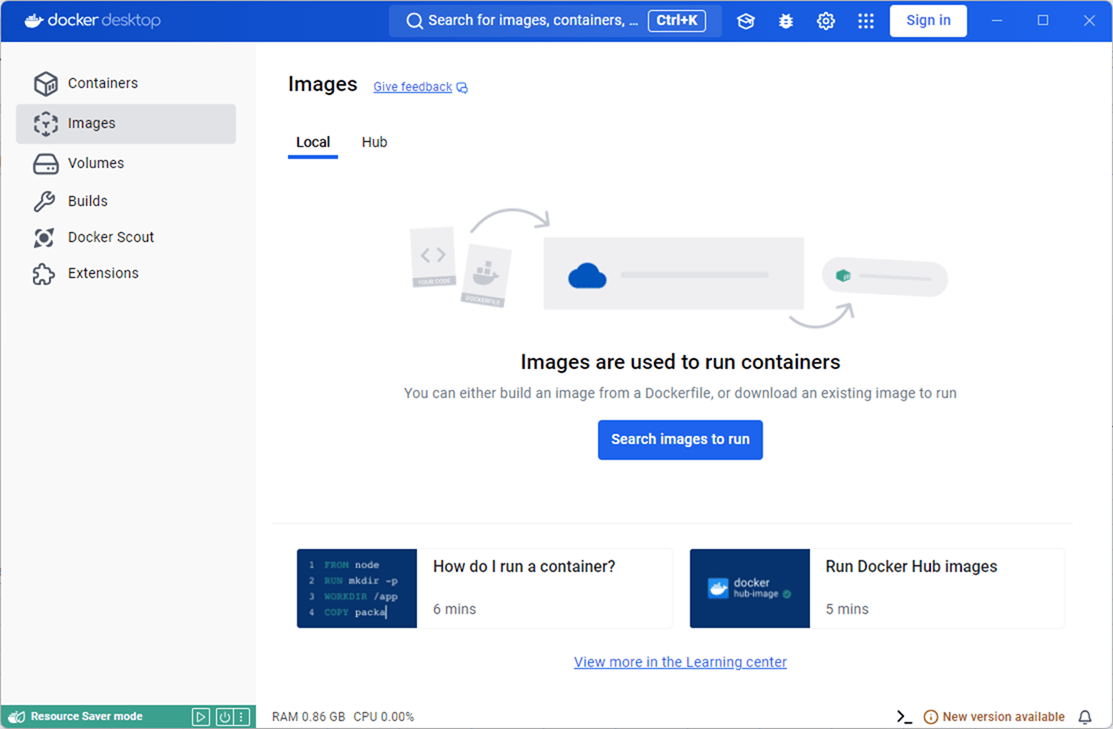Click the Docker whale logo in header
The width and height of the screenshot is (1113, 729).
34,20
